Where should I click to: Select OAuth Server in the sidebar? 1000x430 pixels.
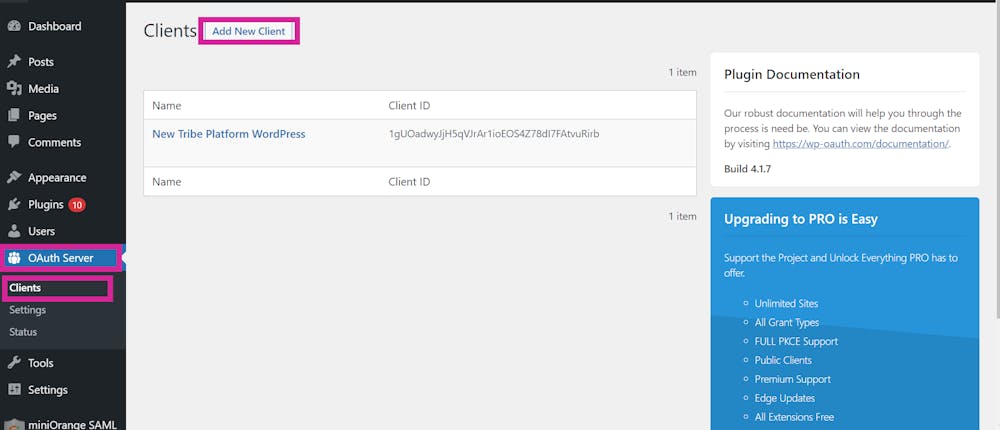tap(62, 258)
